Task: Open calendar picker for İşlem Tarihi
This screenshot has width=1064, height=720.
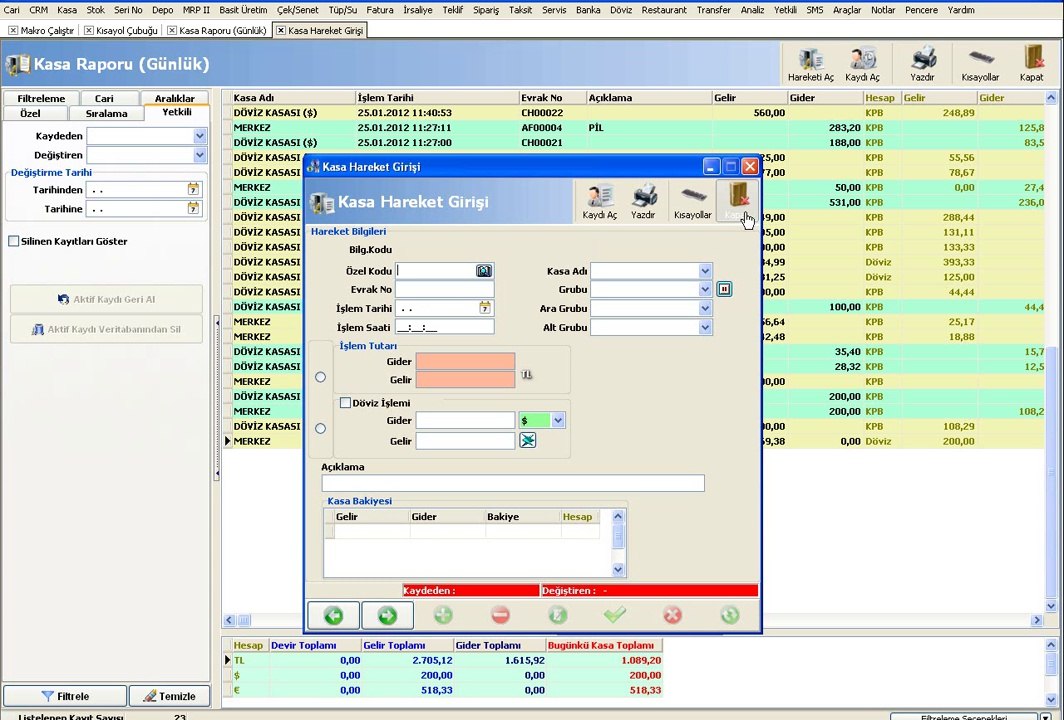Action: (484, 308)
